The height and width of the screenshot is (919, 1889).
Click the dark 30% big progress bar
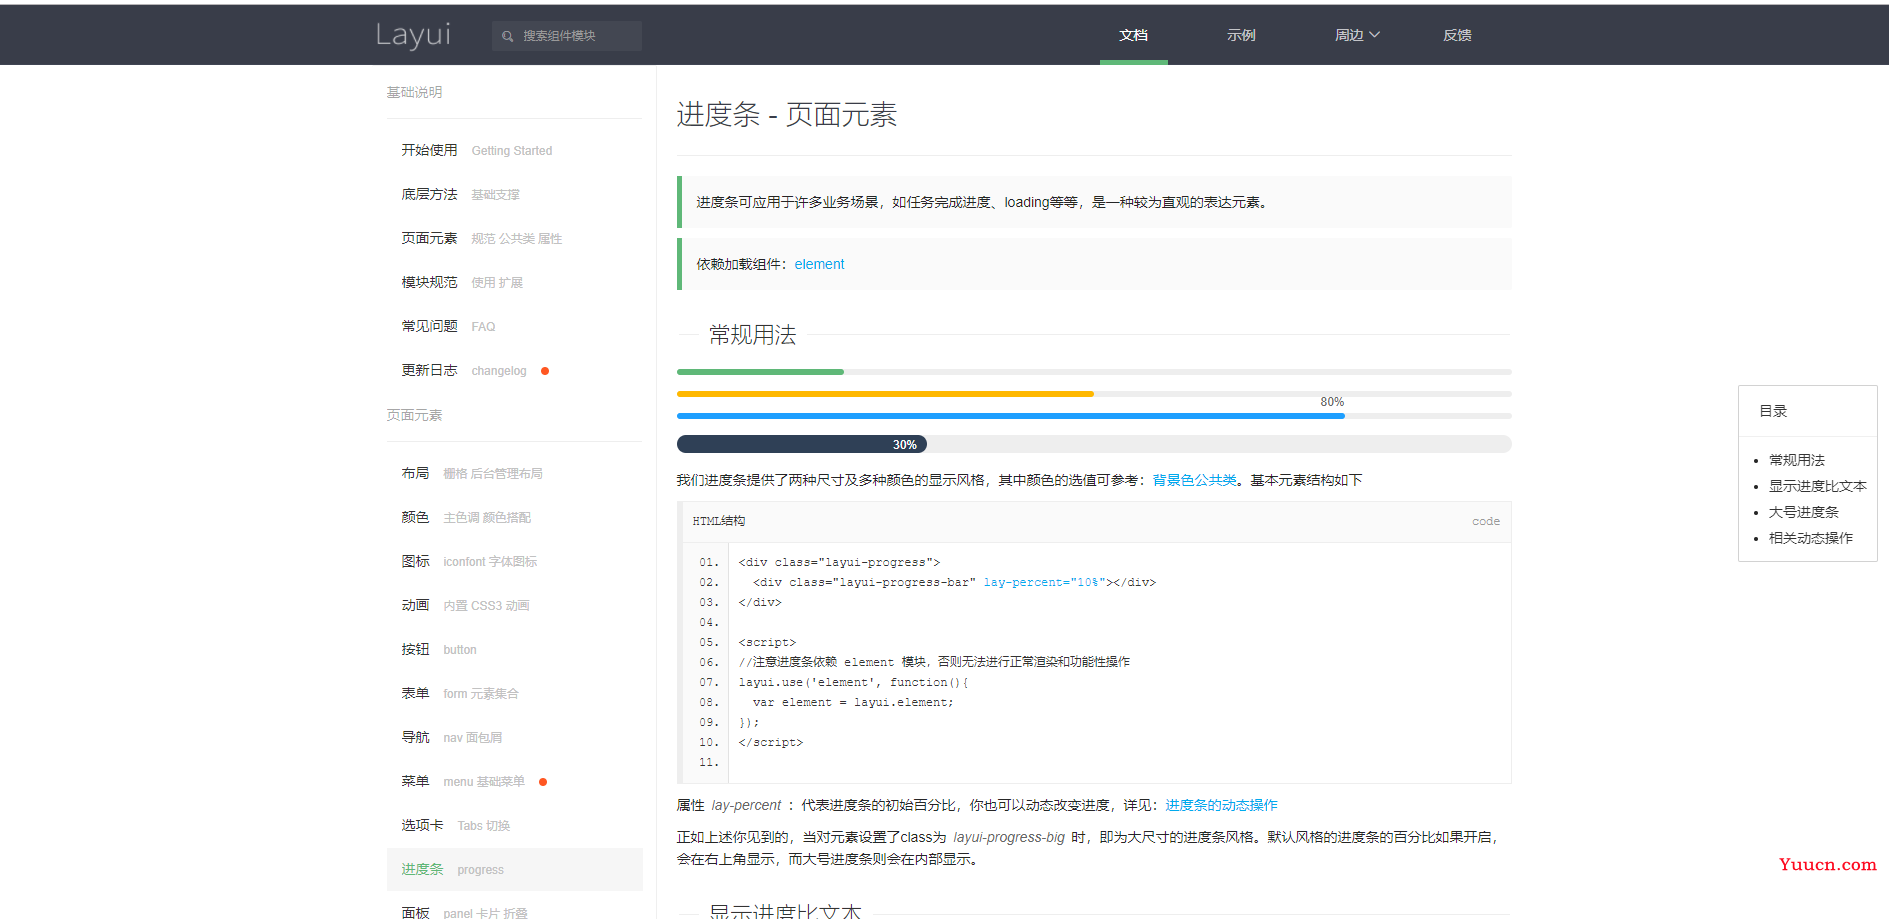click(x=802, y=444)
